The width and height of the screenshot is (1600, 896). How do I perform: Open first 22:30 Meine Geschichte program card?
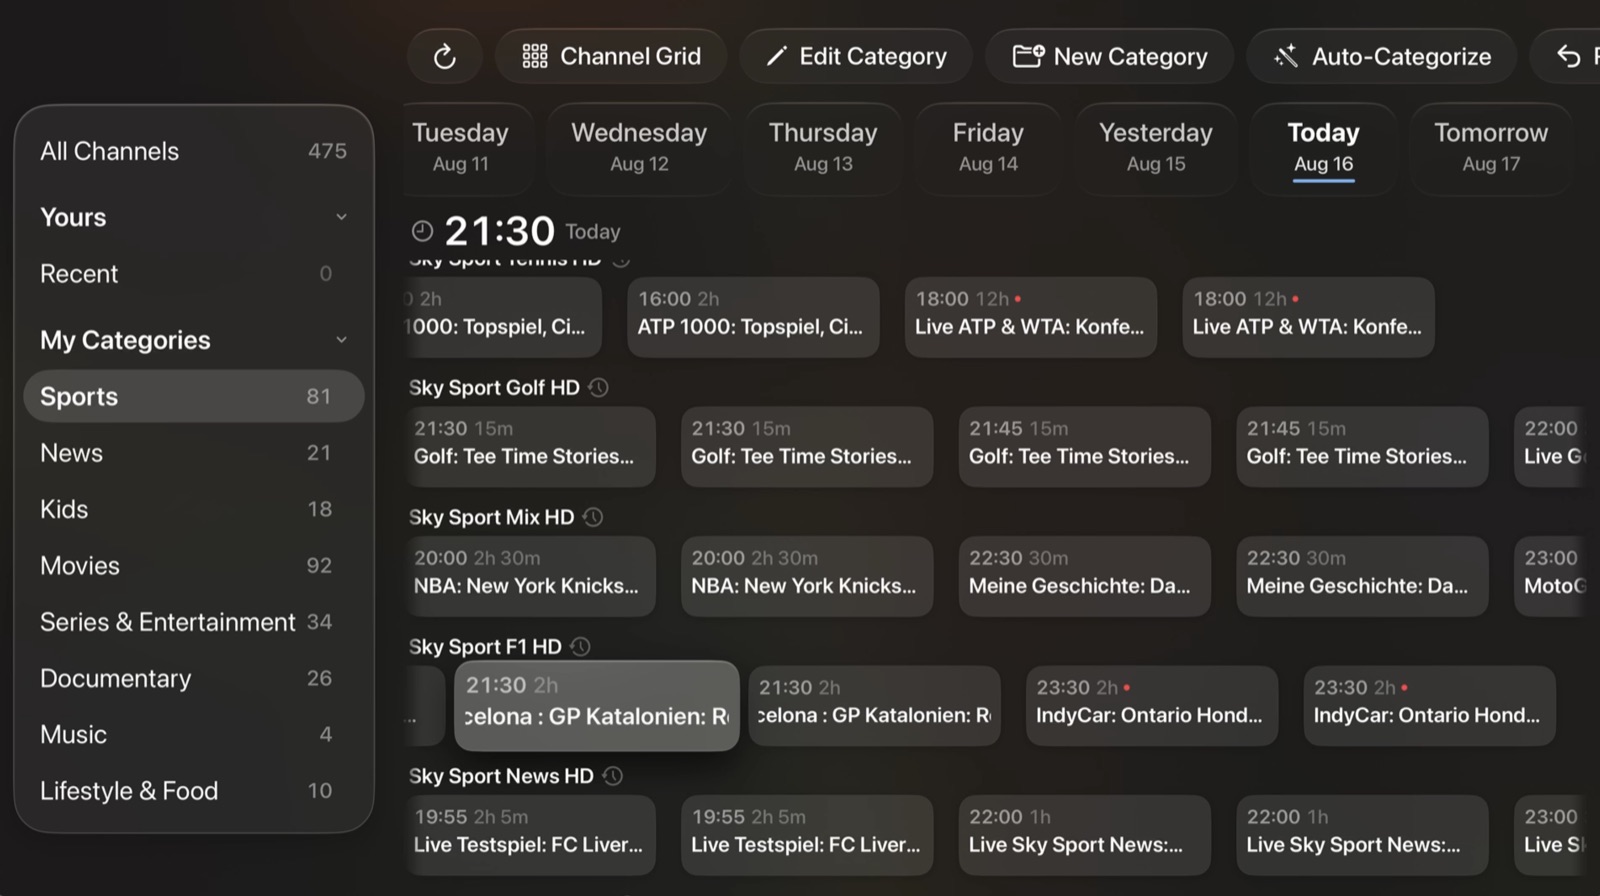click(1085, 576)
